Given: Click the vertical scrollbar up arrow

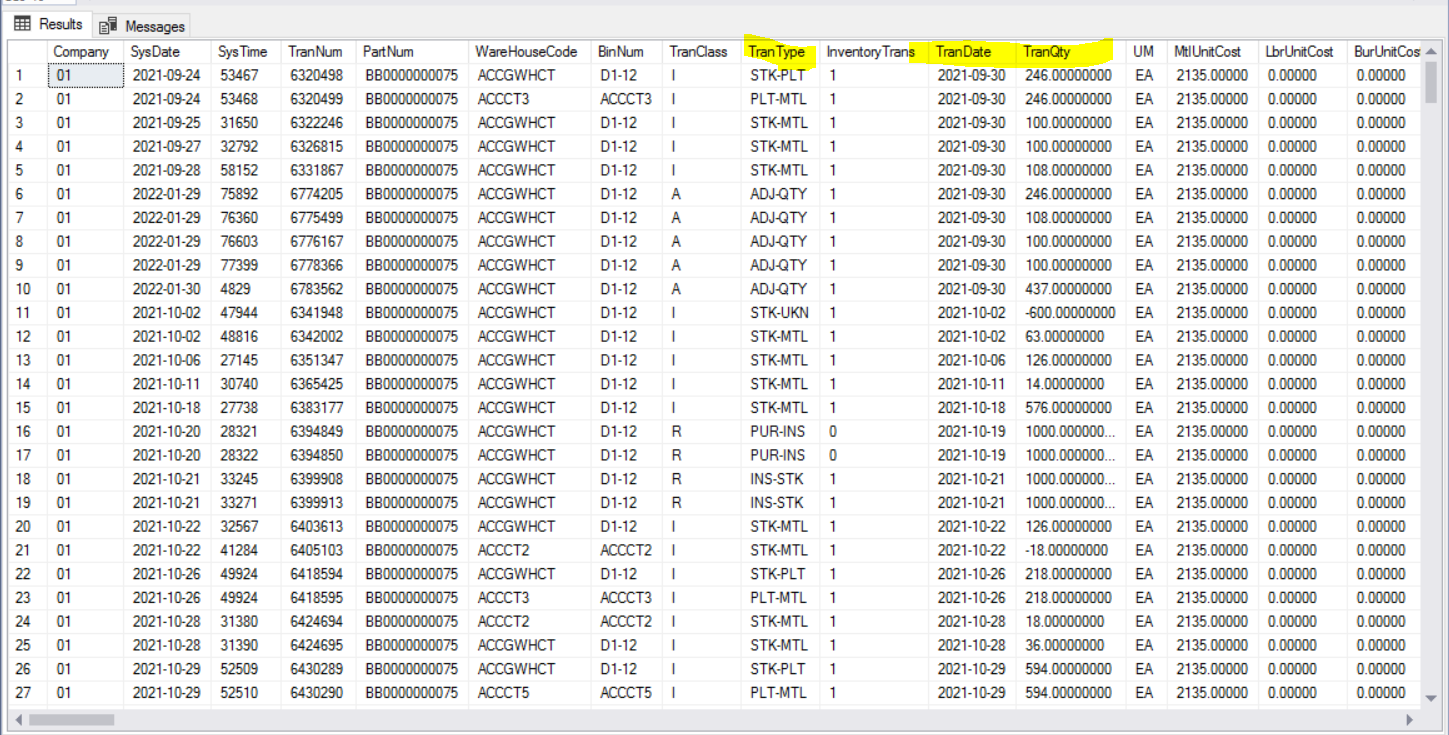Looking at the screenshot, I should 1432,50.
